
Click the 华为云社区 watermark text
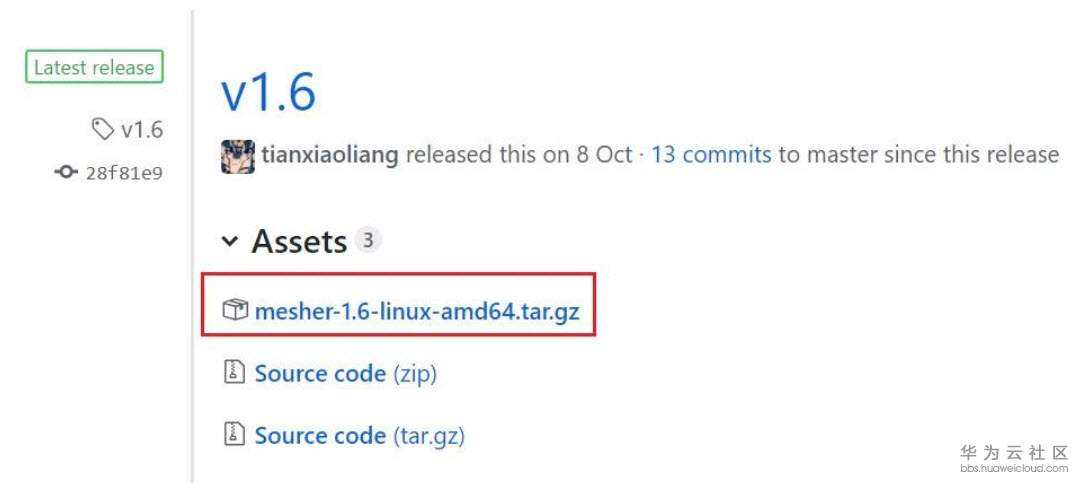tap(1014, 452)
